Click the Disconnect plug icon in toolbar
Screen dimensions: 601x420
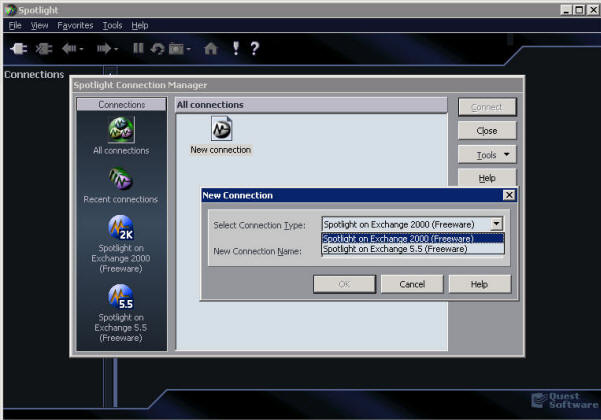pyautogui.click(x=44, y=49)
